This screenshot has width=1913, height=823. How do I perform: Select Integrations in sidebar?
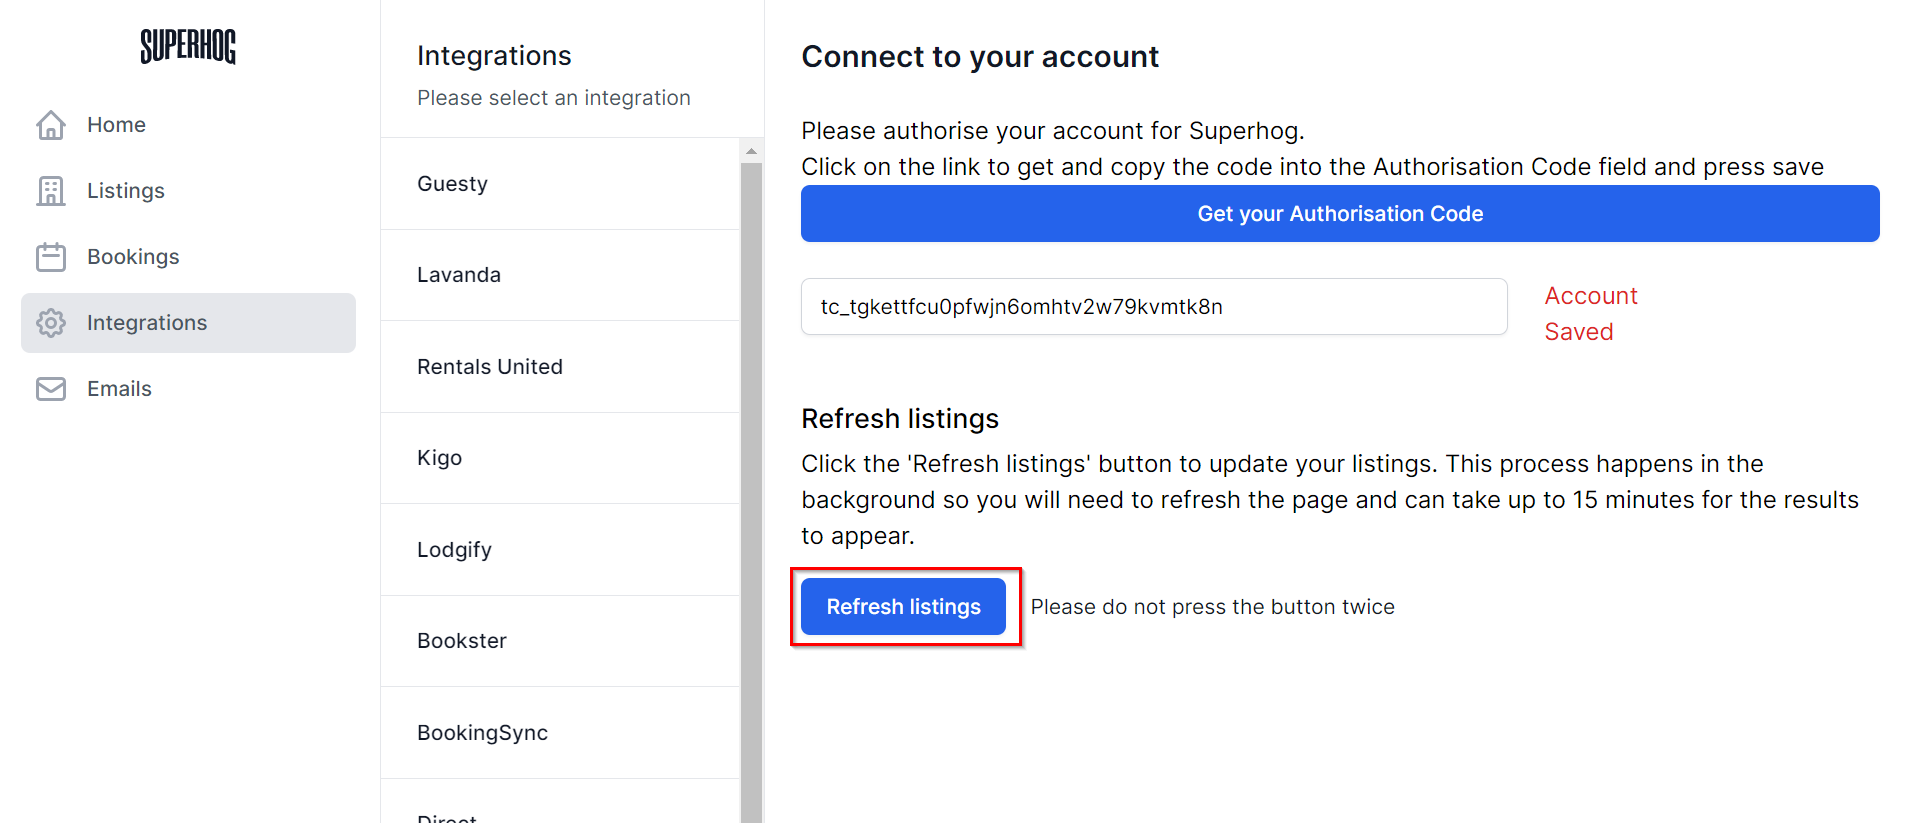(x=188, y=323)
